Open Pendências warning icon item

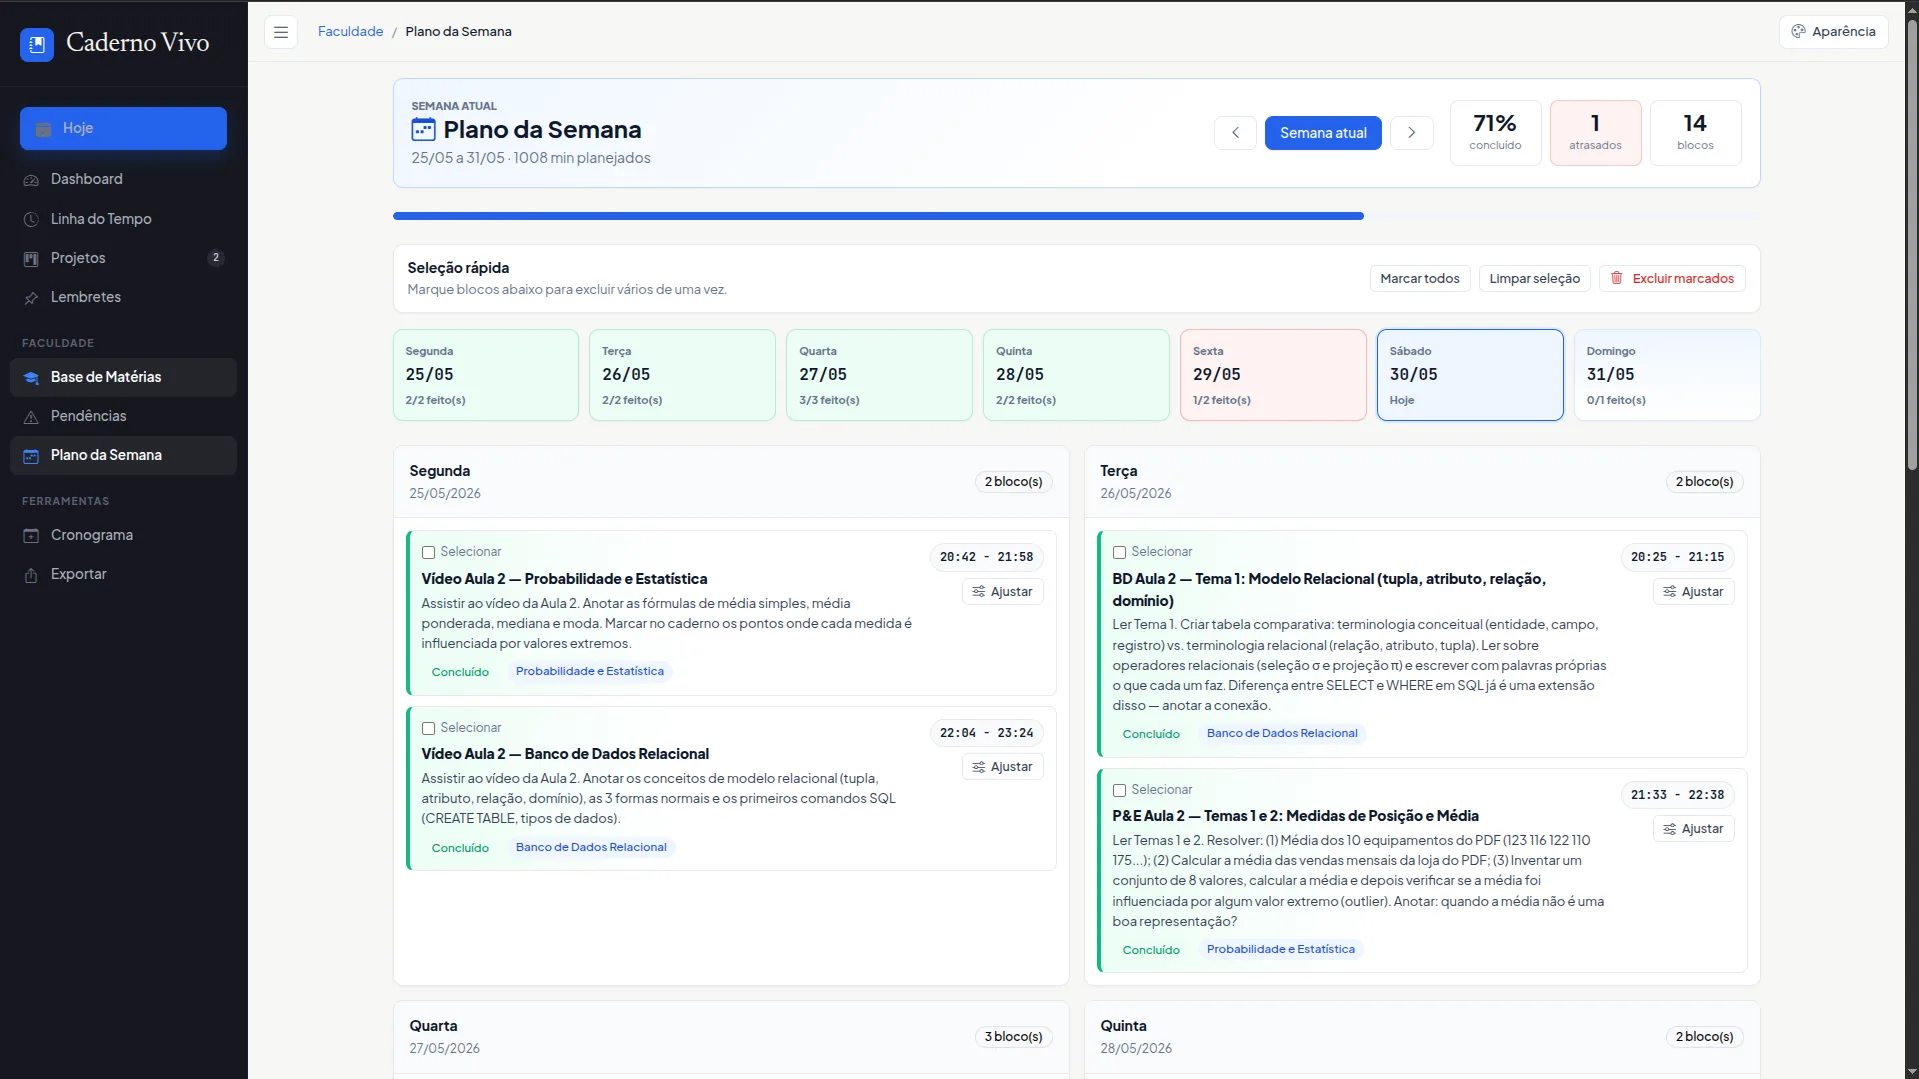click(x=31, y=417)
